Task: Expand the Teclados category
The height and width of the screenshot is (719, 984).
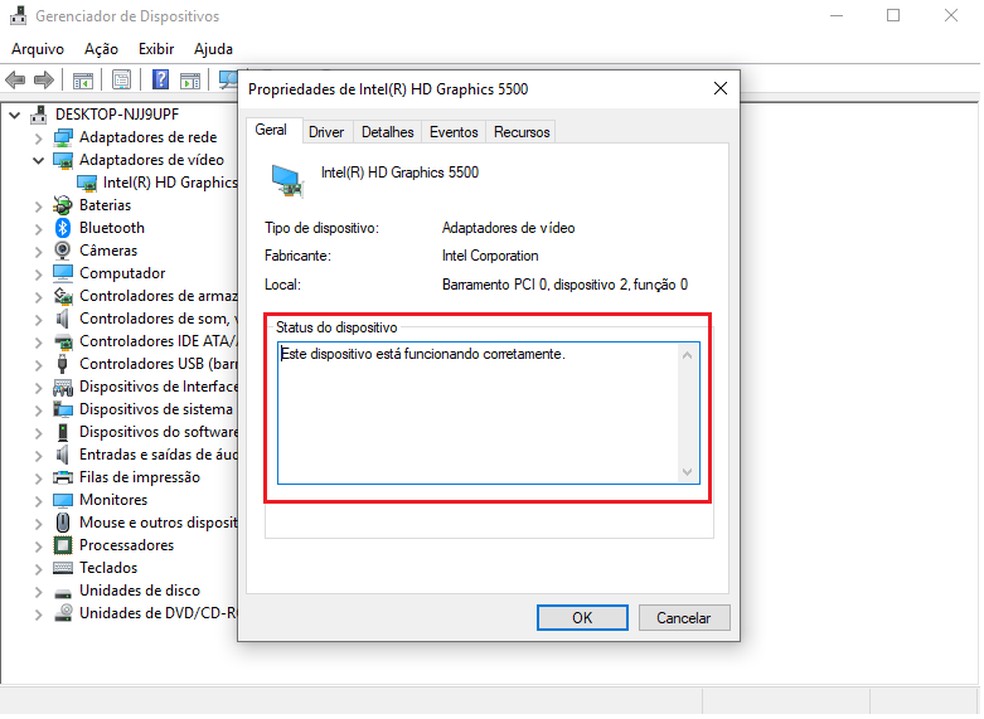Action: click(x=38, y=568)
